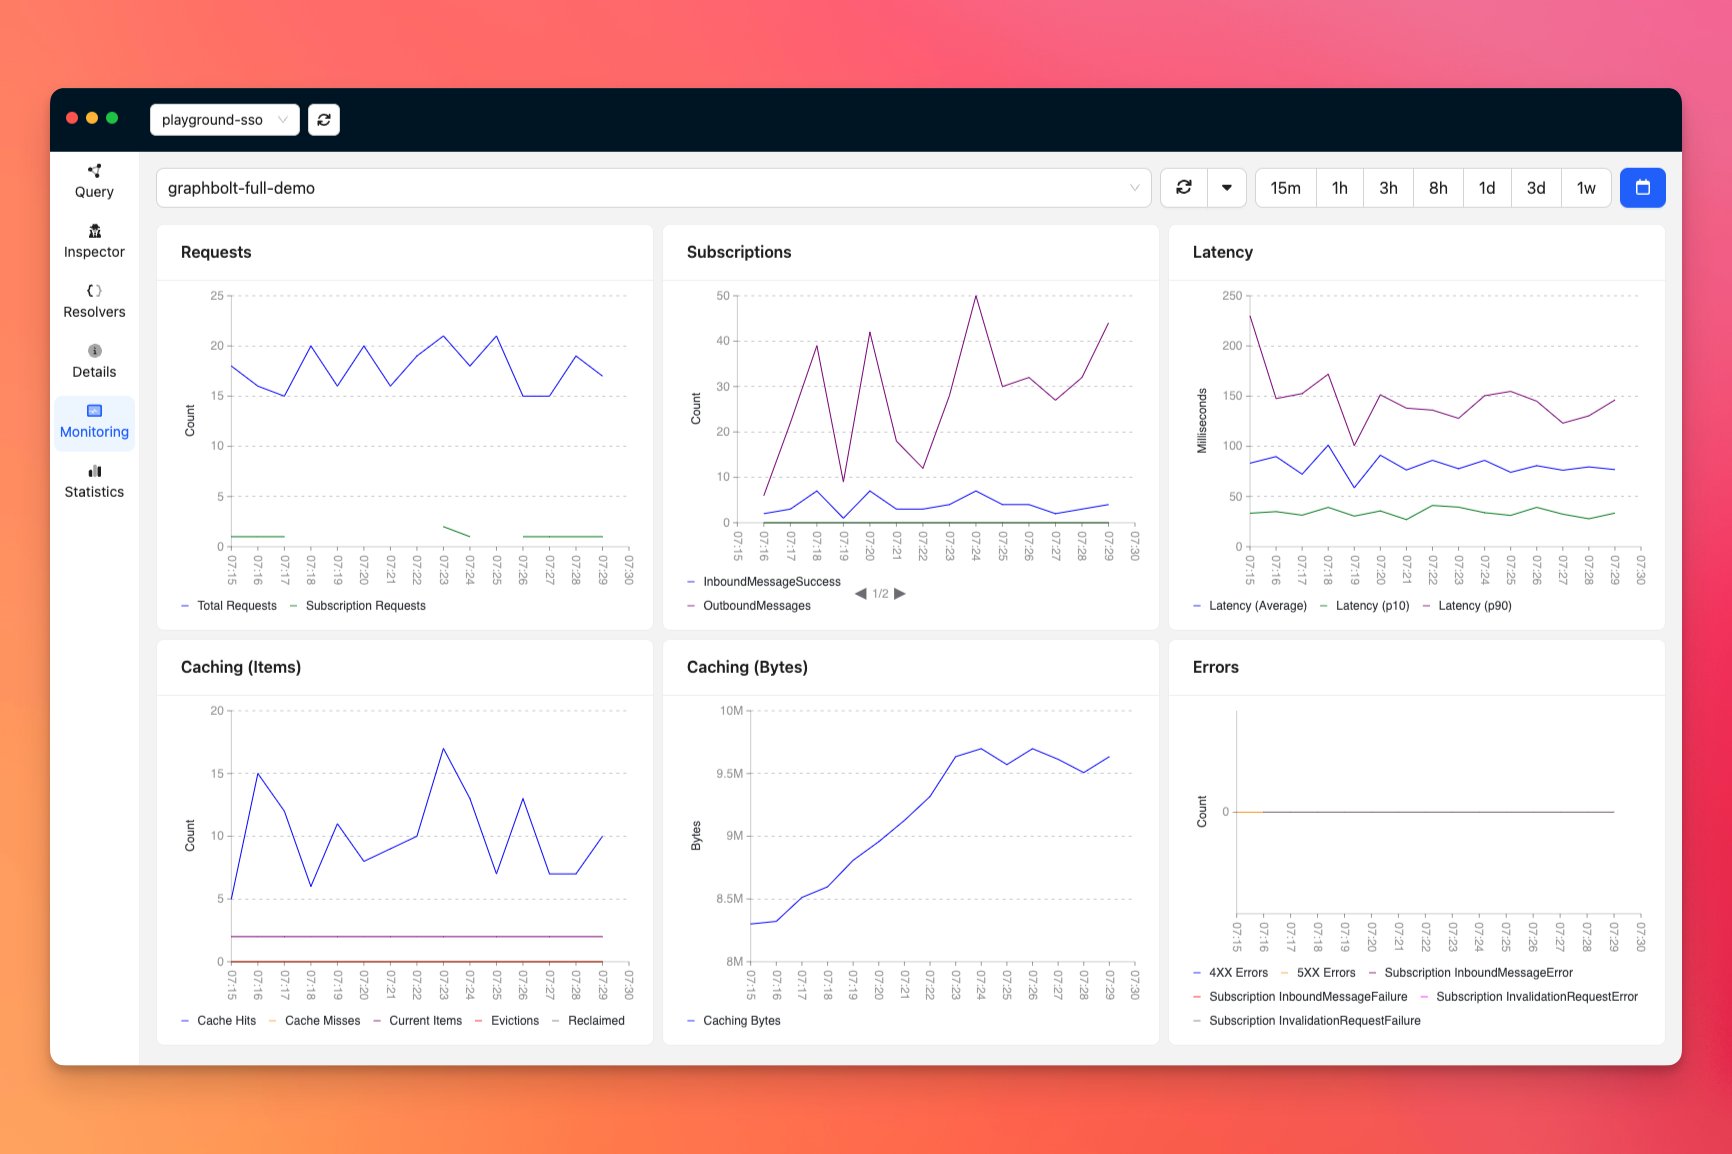Select the 1d time range
This screenshot has width=1732, height=1154.
point(1487,188)
